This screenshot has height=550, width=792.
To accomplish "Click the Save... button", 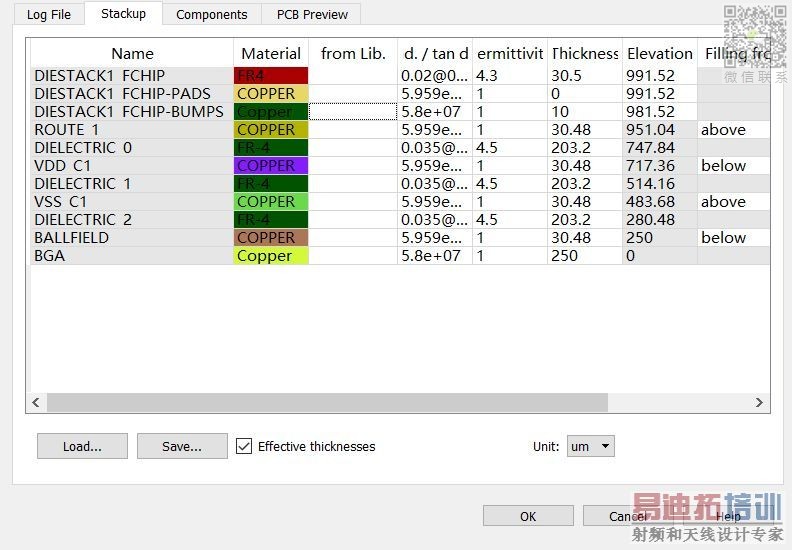I will [x=182, y=446].
